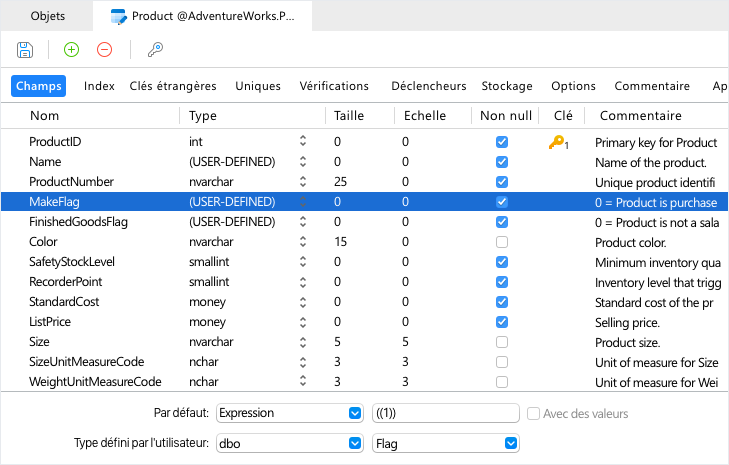
Task: Click the default value field ((1))
Action: click(445, 413)
